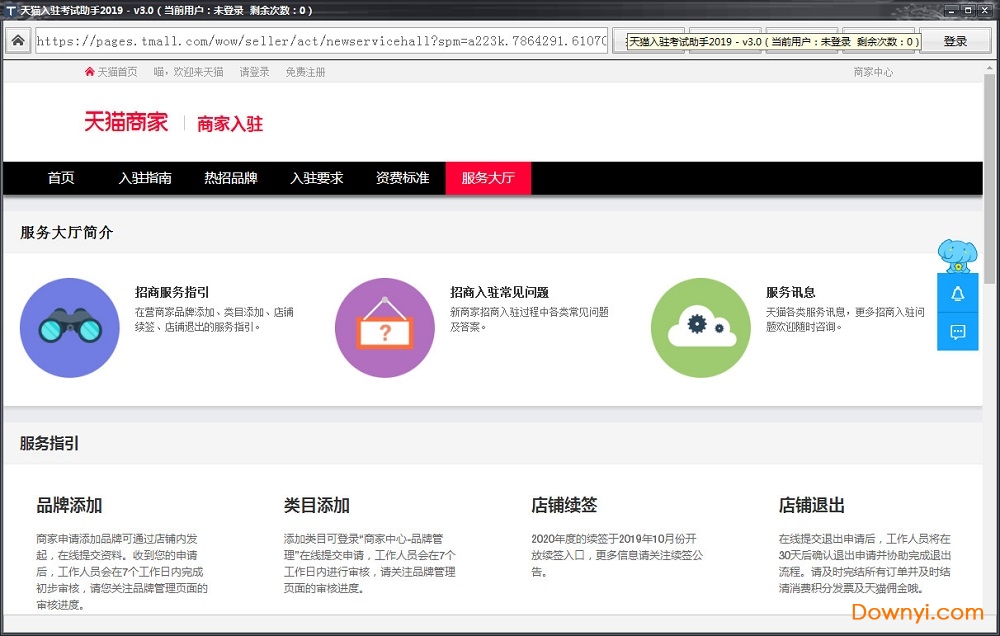
Task: Click the home icon beside the address bar
Action: point(17,41)
